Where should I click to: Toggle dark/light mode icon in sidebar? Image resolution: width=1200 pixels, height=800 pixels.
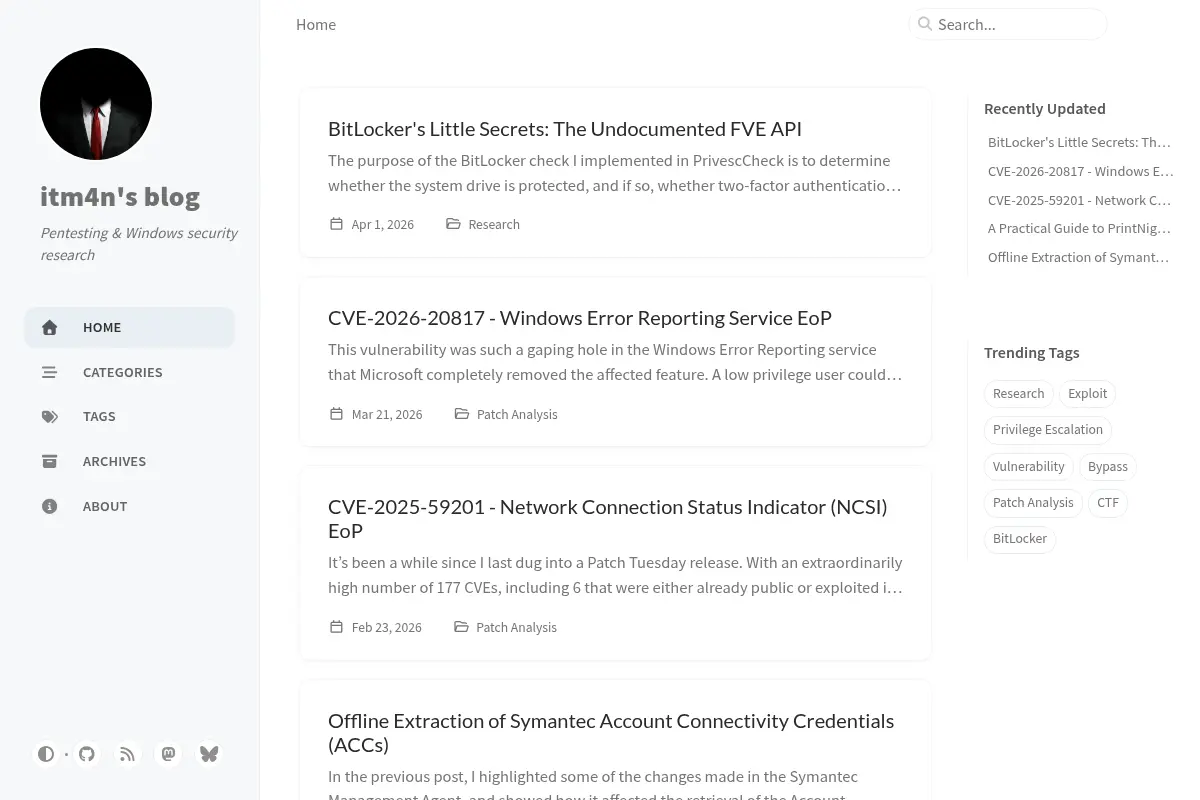(46, 754)
